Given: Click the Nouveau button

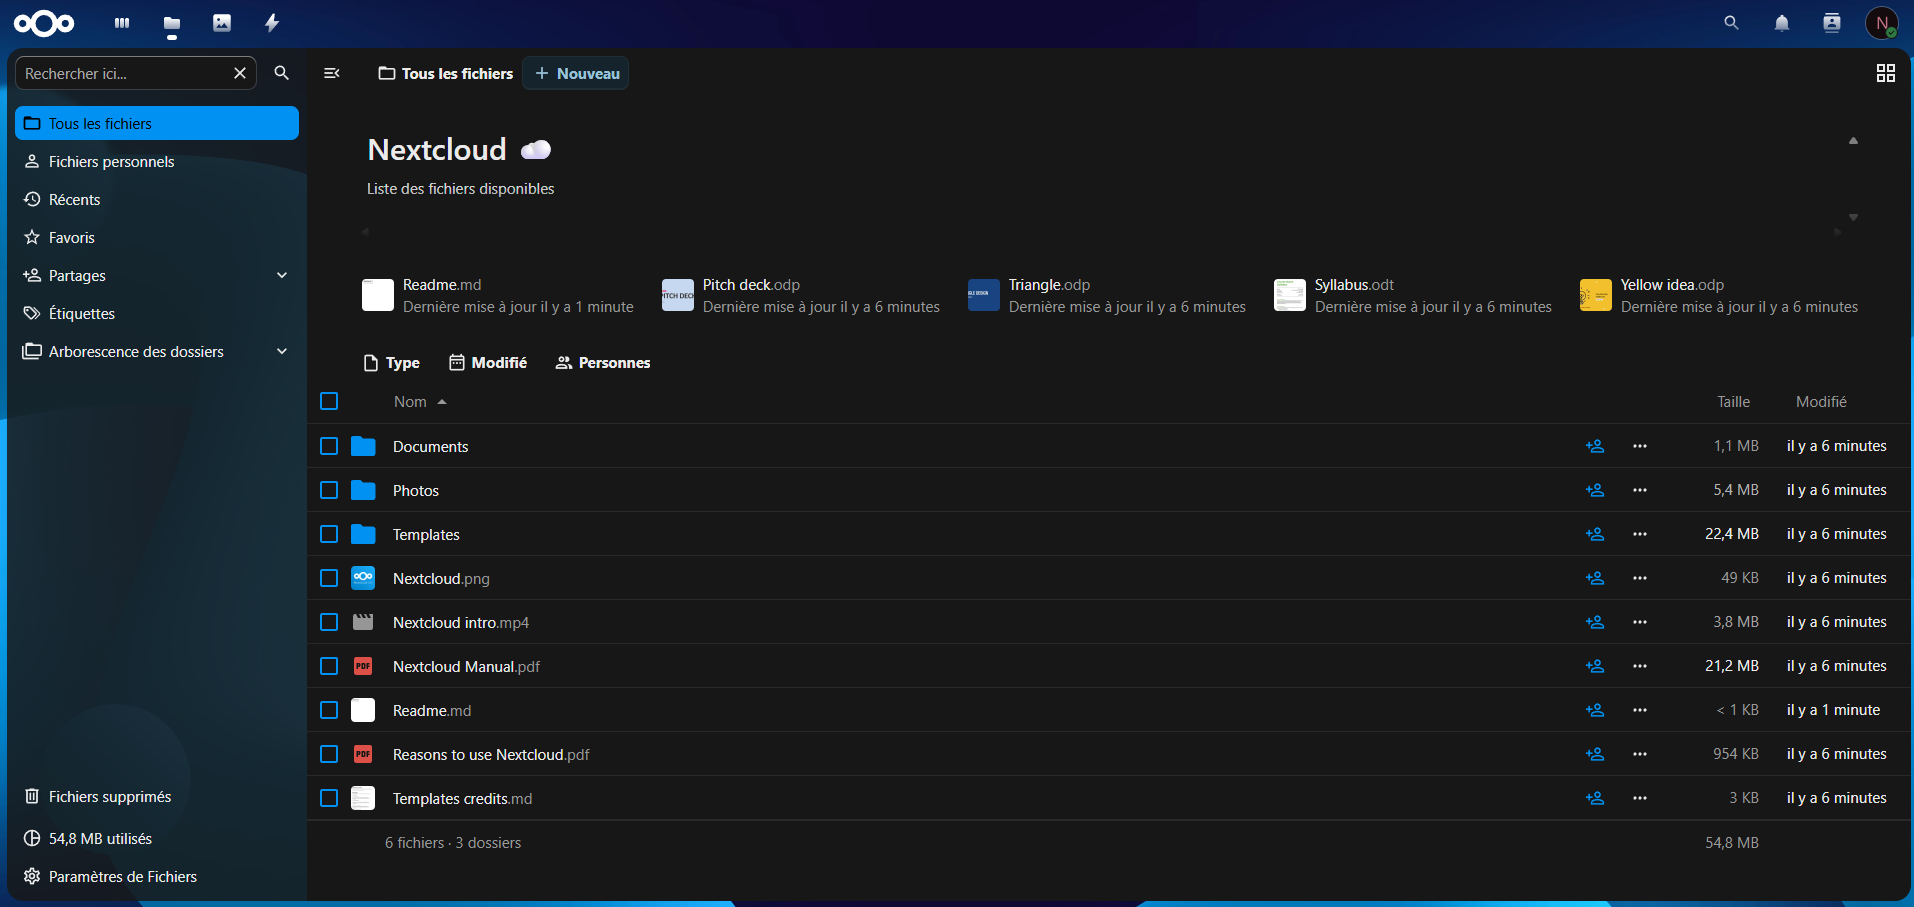Looking at the screenshot, I should coord(576,73).
